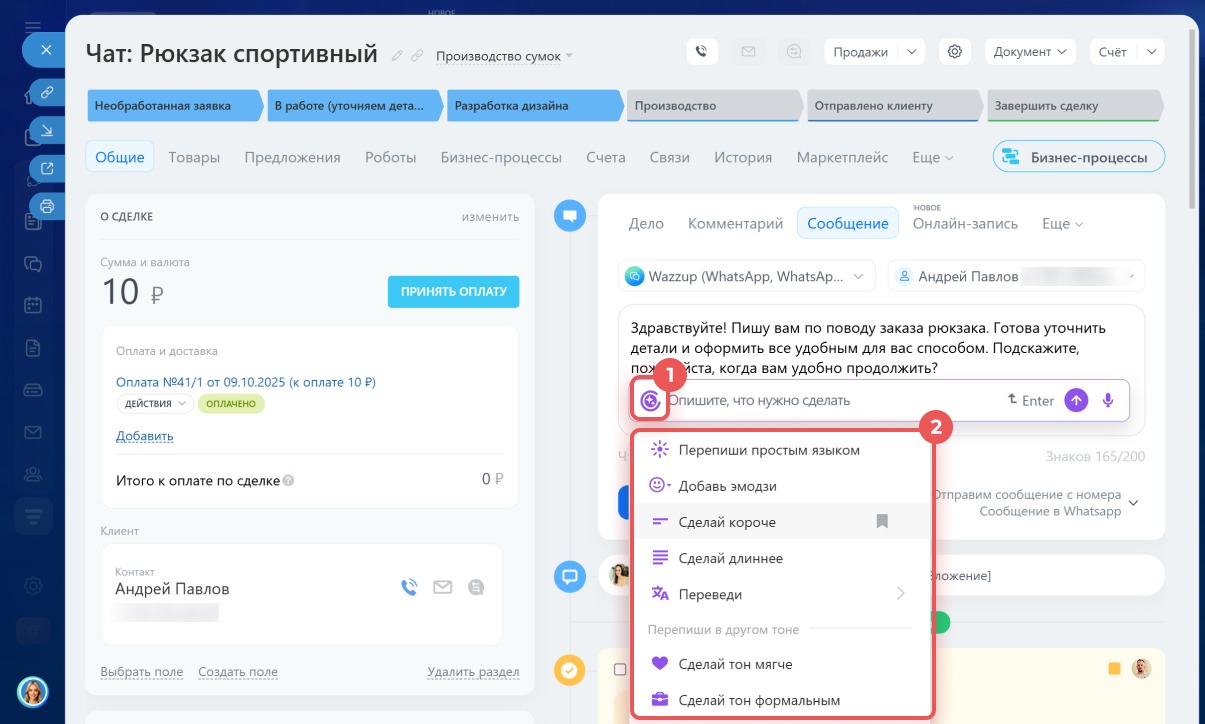Select the Необработанная заявка stage
The image size is (1205, 724).
(175, 105)
